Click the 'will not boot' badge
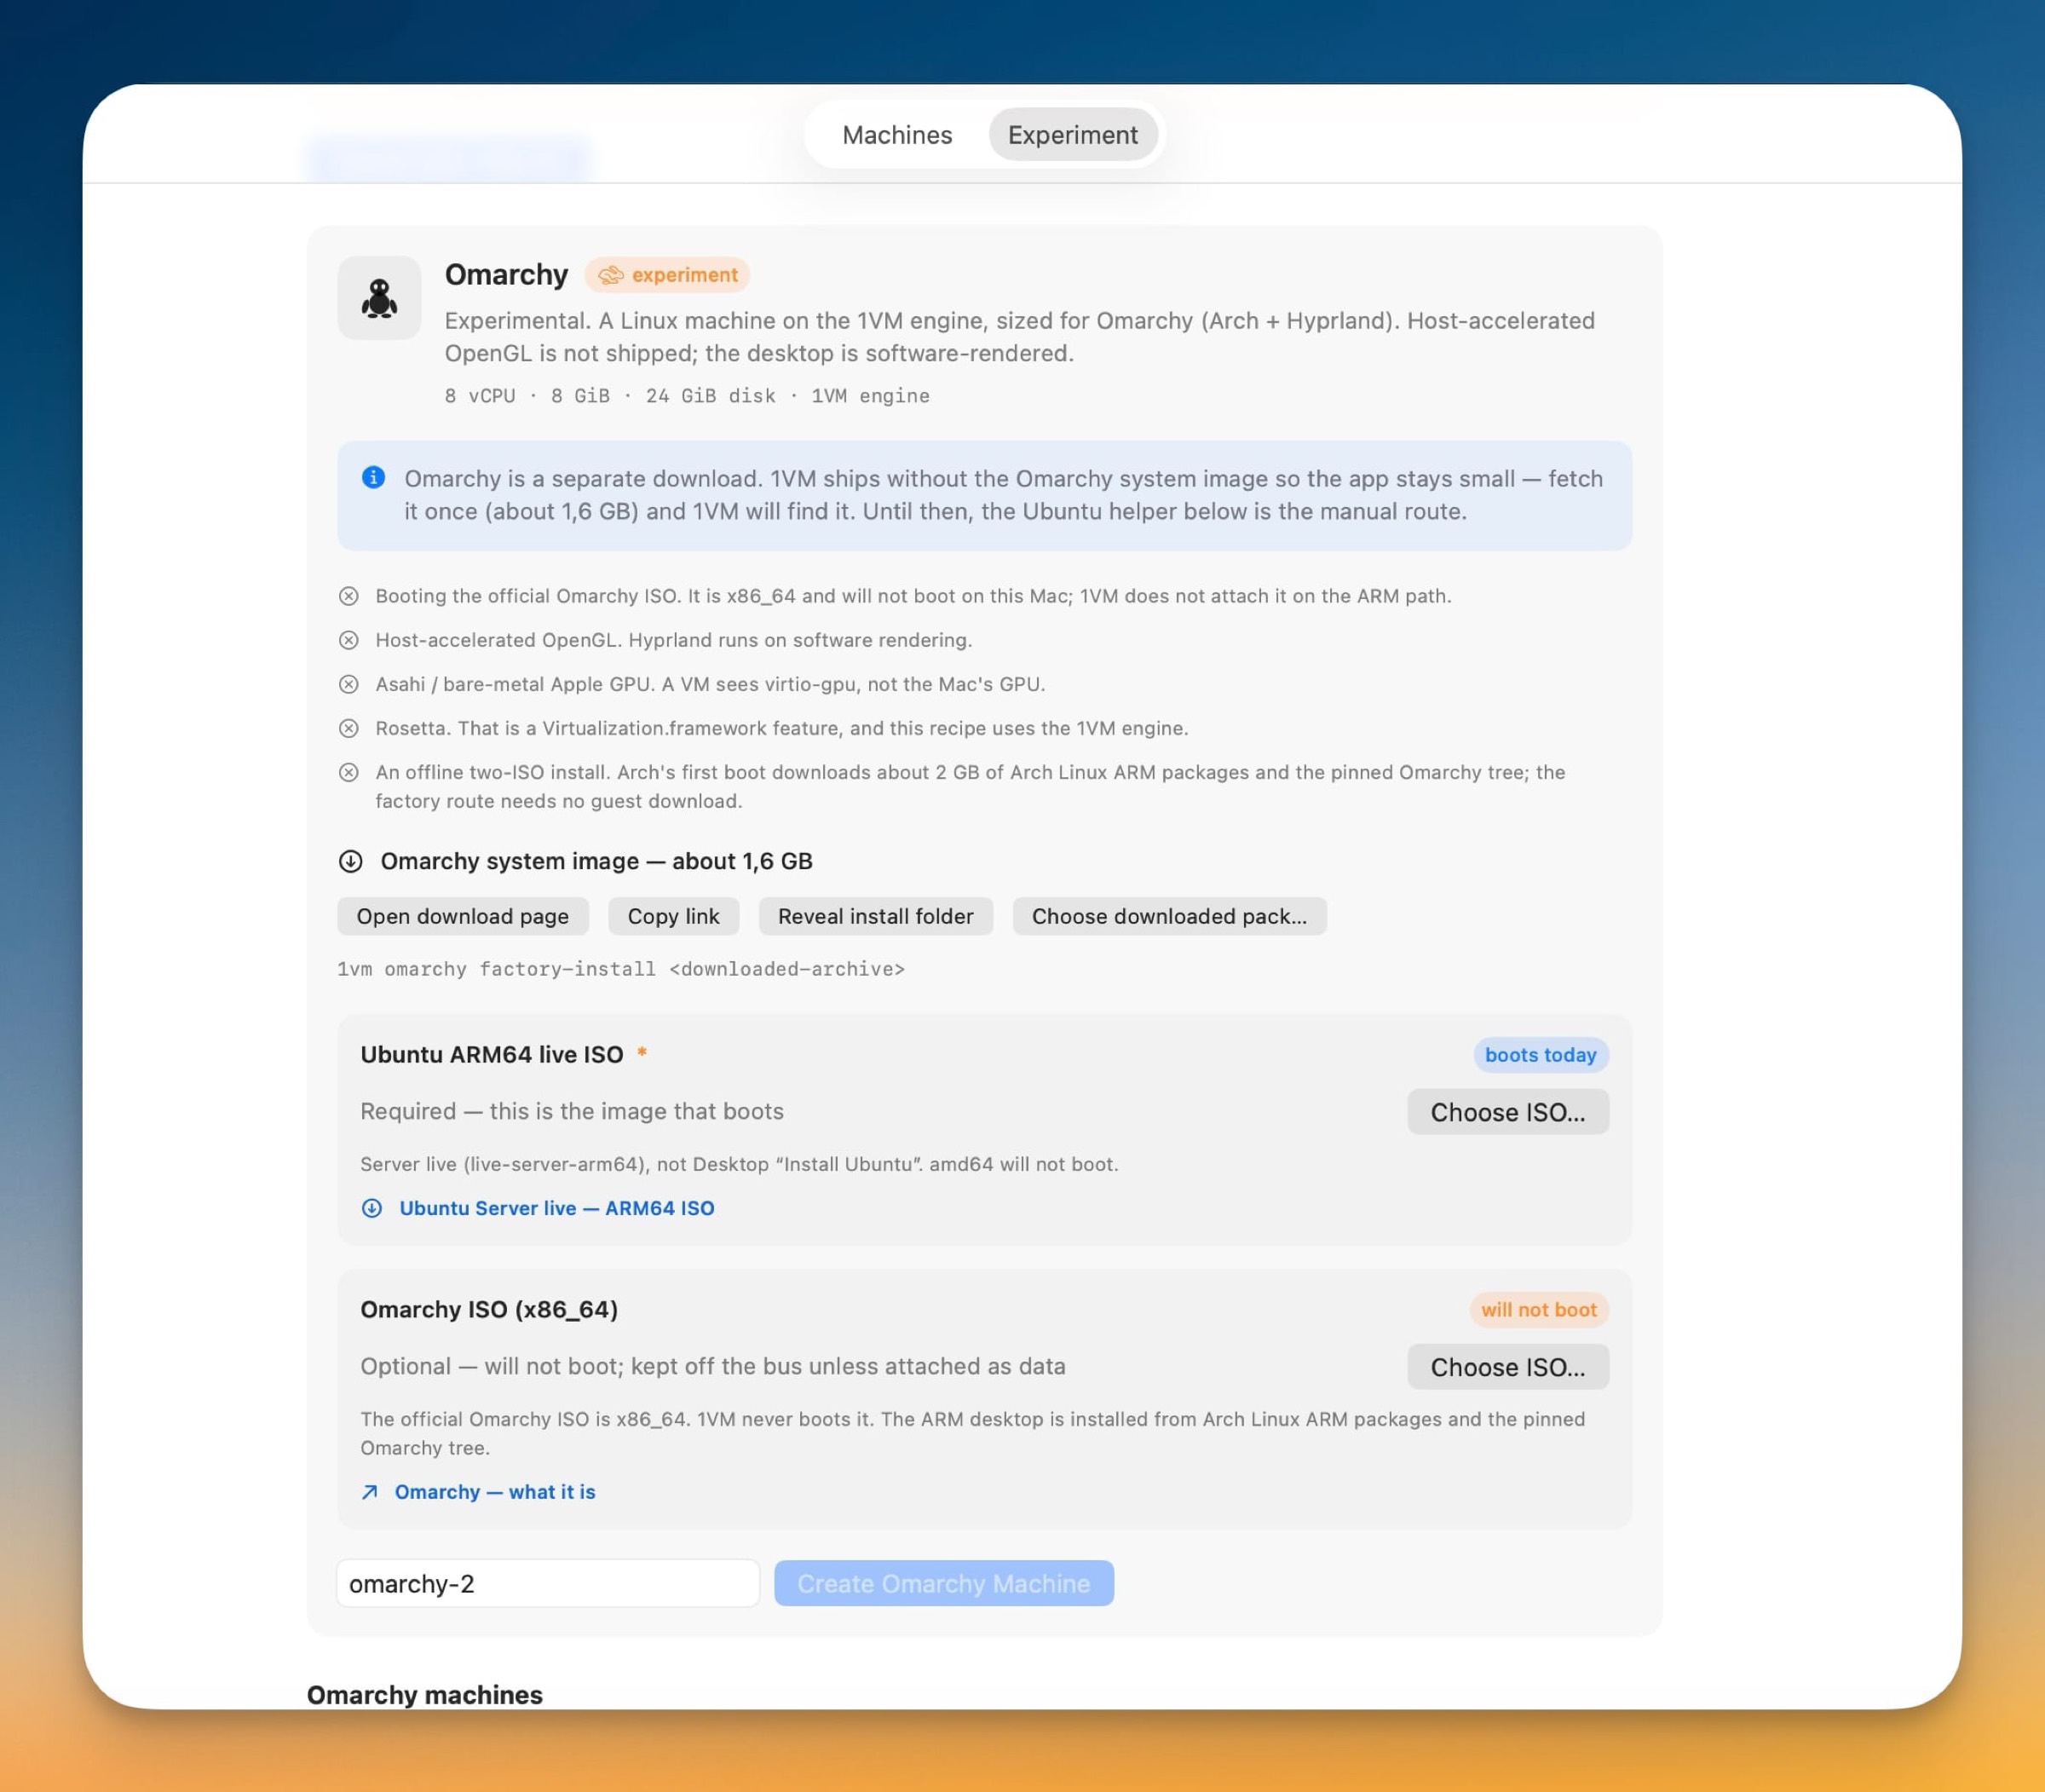 pos(1539,1310)
